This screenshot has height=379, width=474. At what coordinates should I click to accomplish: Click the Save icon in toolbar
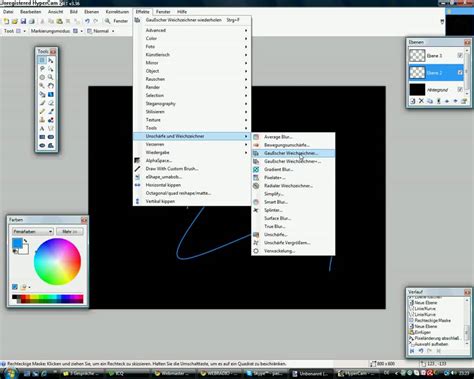[x=23, y=21]
